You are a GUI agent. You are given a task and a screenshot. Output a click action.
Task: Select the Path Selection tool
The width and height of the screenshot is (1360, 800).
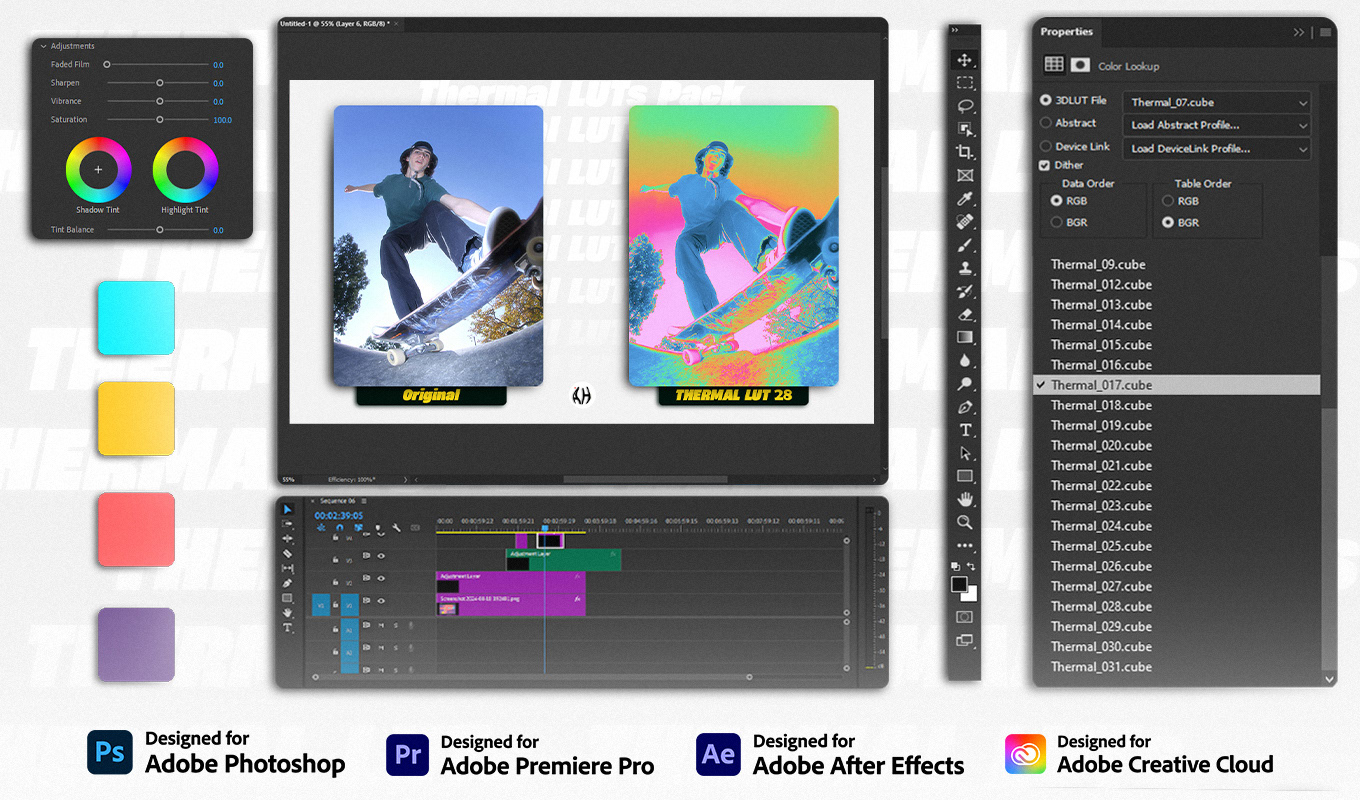pos(965,453)
